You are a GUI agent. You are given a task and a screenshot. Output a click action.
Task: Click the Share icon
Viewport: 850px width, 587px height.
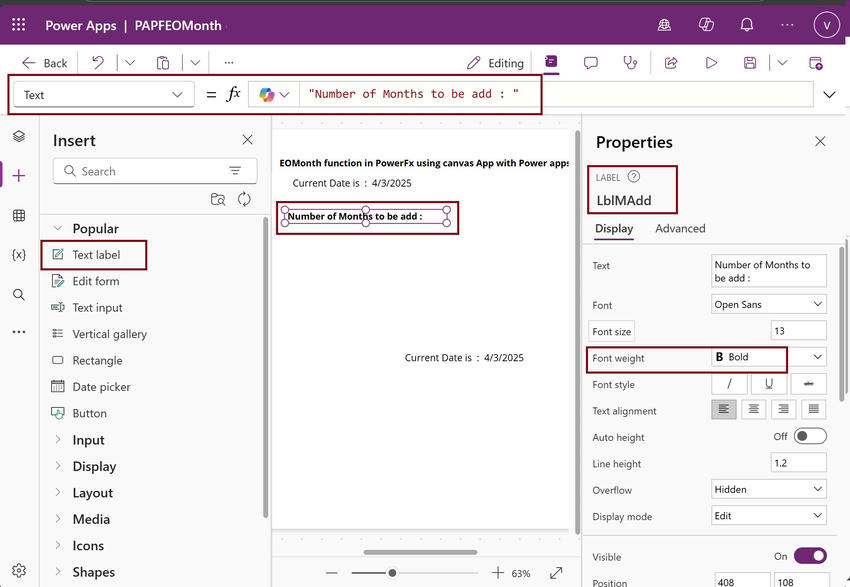point(671,63)
